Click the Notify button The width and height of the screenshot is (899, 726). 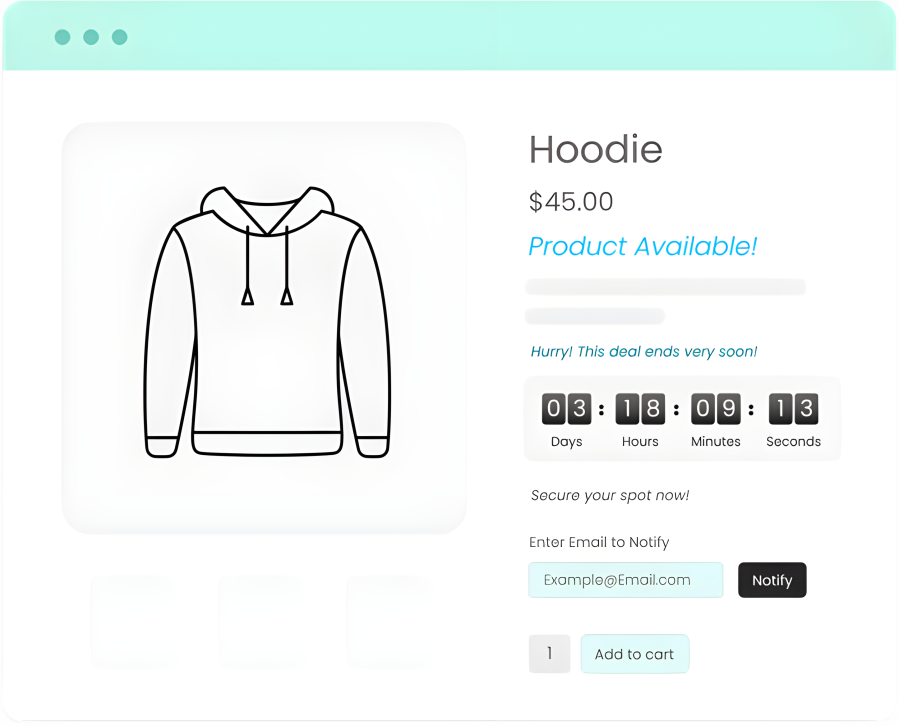pyautogui.click(x=772, y=580)
